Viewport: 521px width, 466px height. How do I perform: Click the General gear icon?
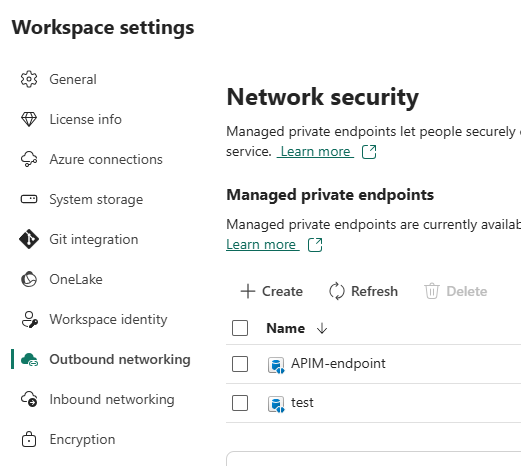pyautogui.click(x=29, y=79)
